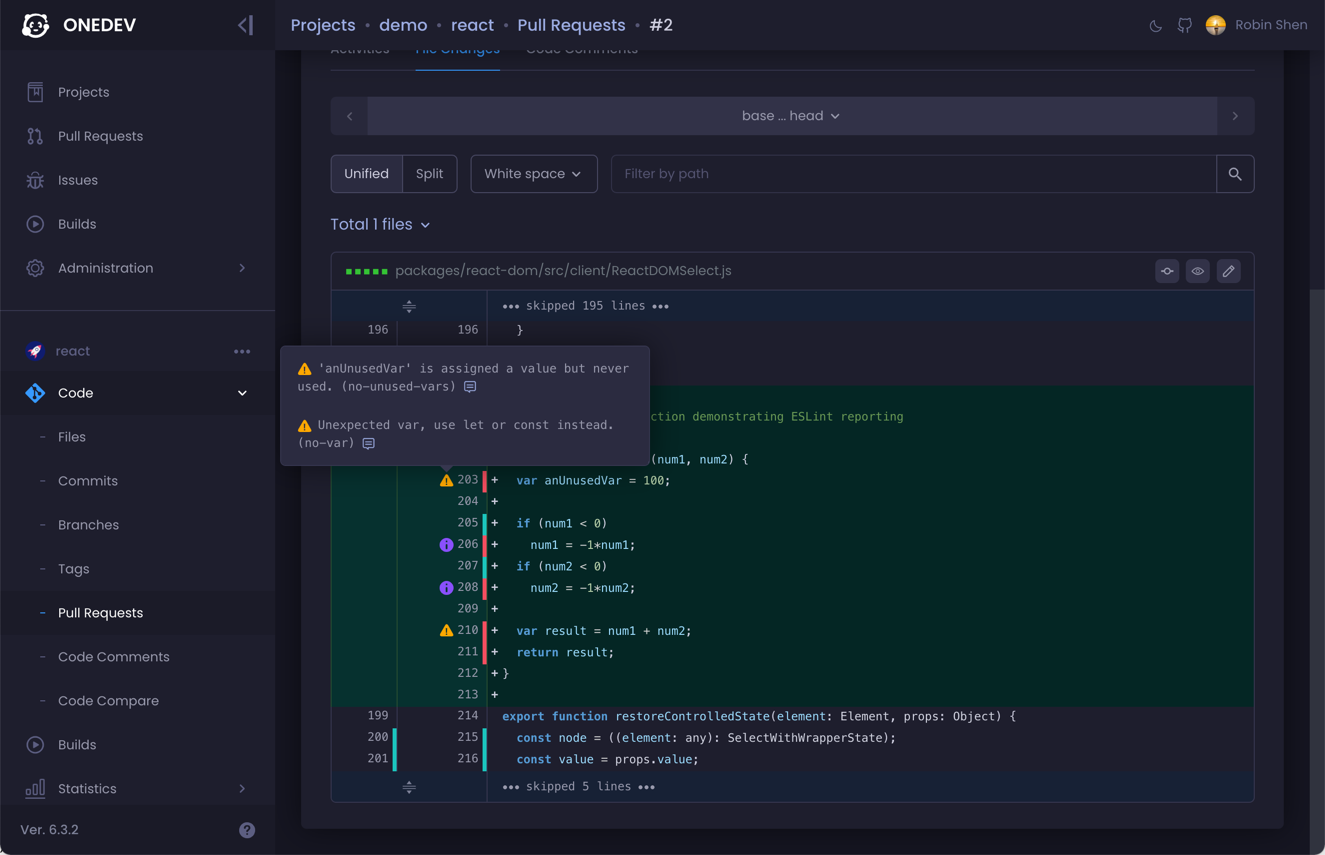
Task: Enable Unified diff mode
Action: [366, 173]
